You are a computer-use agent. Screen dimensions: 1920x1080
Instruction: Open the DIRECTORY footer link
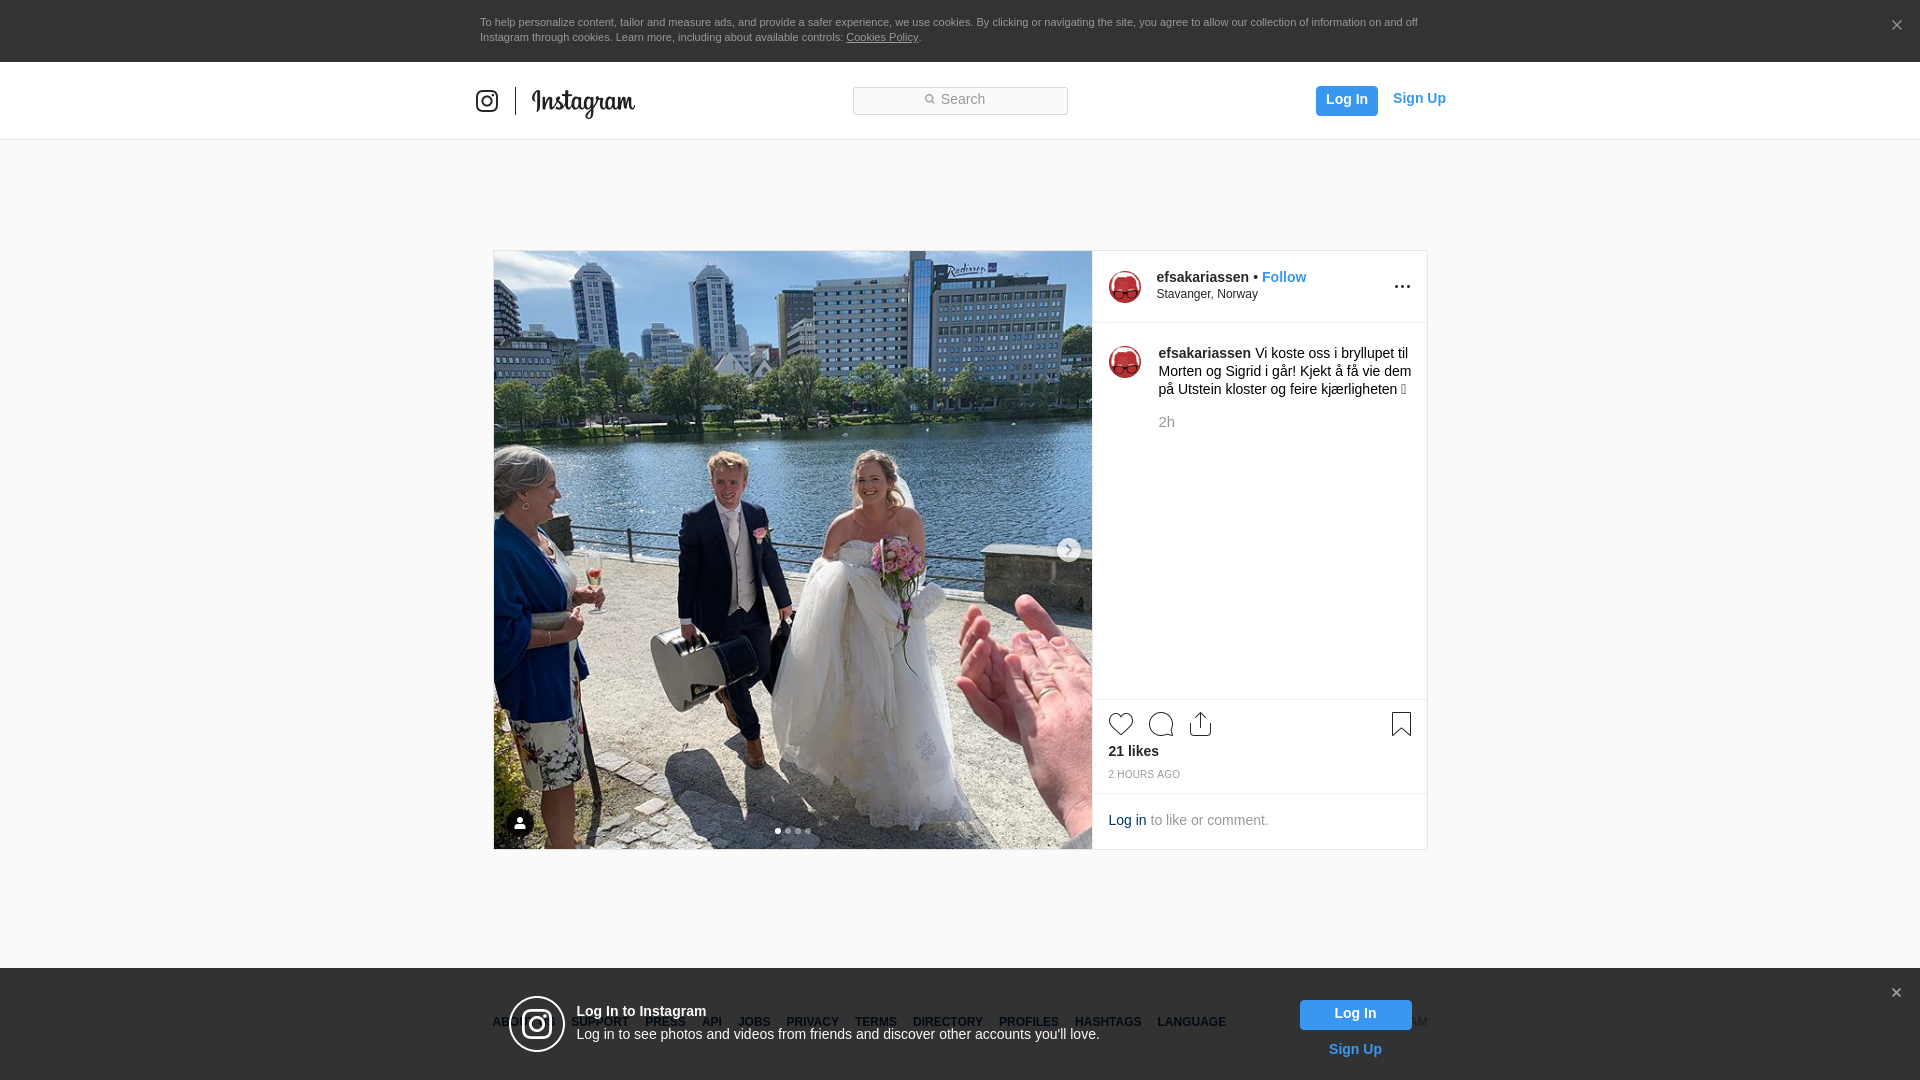pyautogui.click(x=948, y=1022)
